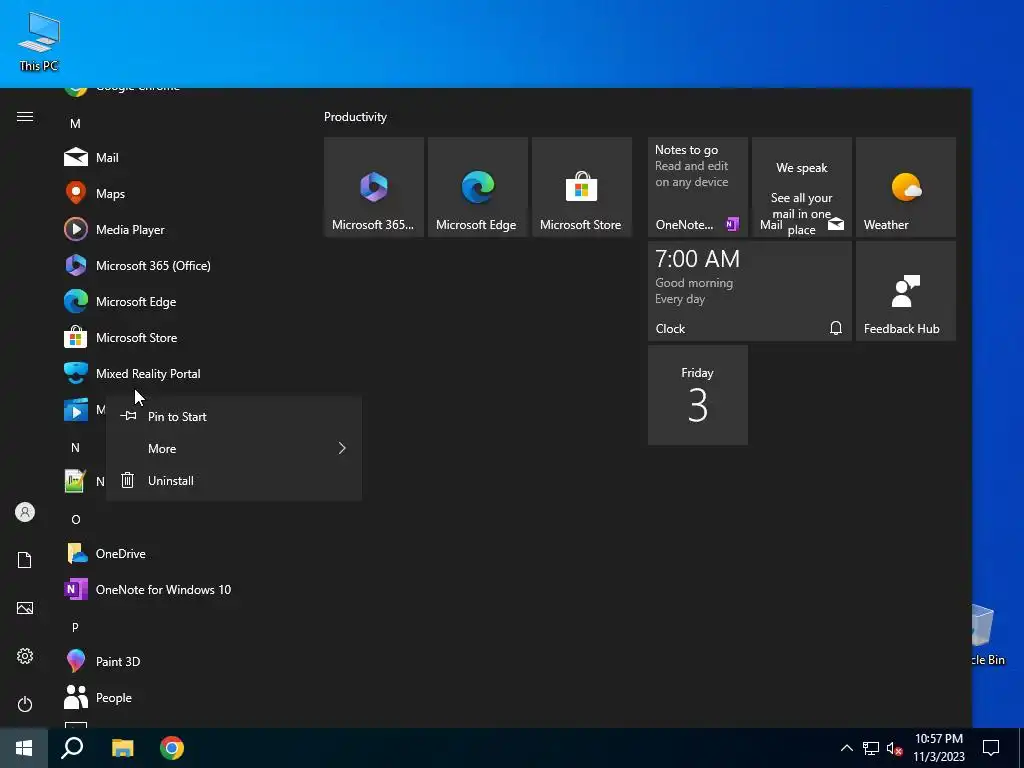
Task: Click the letter P section header
Action: pos(75,627)
